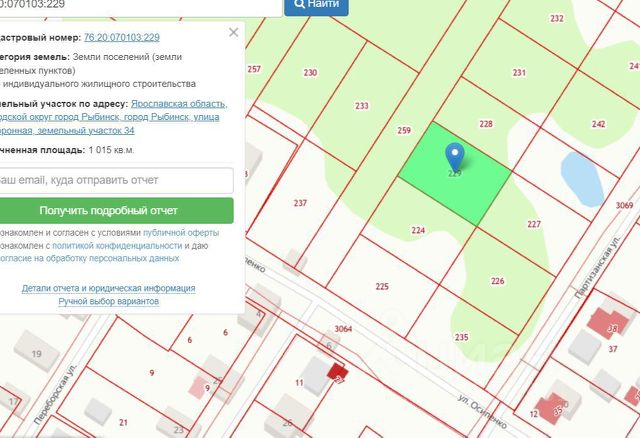Click the blue map pin marker

click(x=455, y=156)
